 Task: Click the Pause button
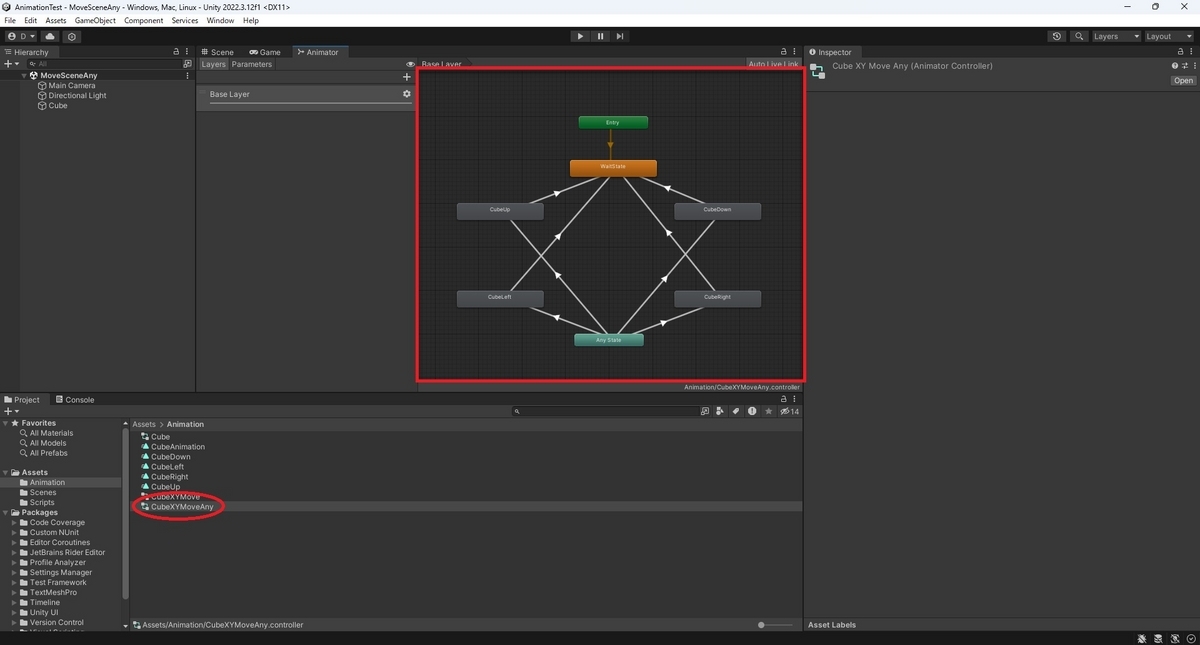(600, 36)
